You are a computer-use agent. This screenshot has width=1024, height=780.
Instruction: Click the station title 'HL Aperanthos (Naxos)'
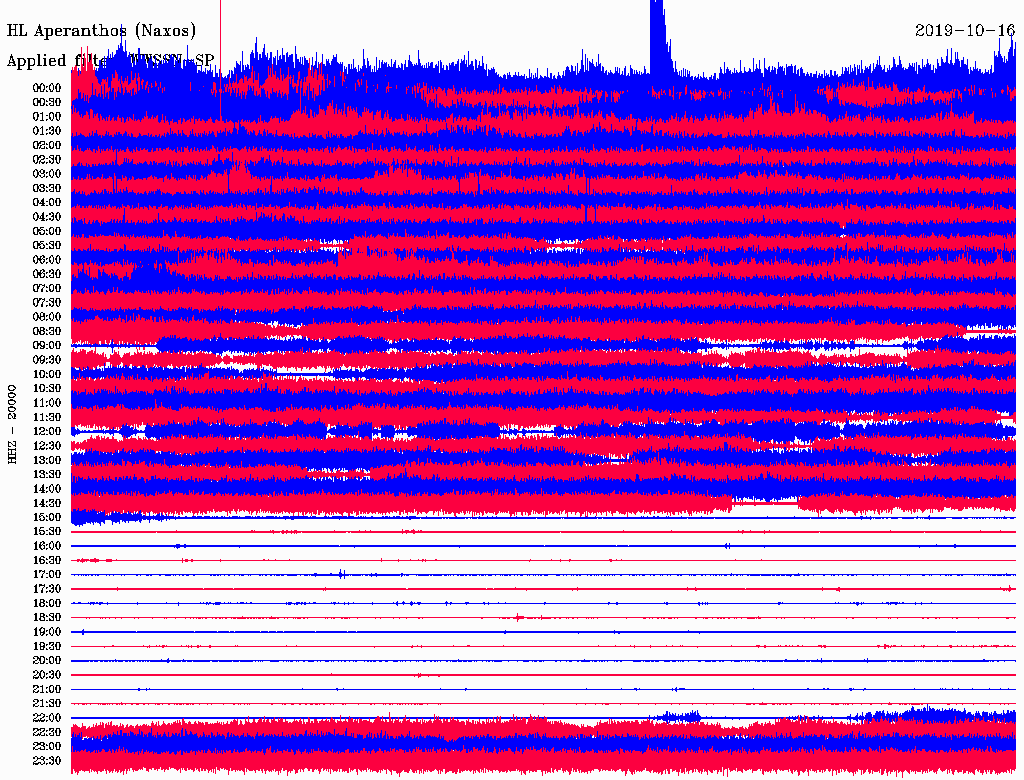pyautogui.click(x=101, y=31)
